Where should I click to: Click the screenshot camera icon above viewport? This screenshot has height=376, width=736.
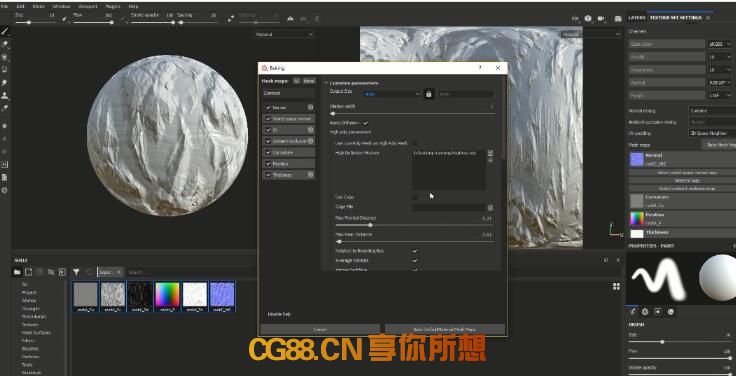618,19
